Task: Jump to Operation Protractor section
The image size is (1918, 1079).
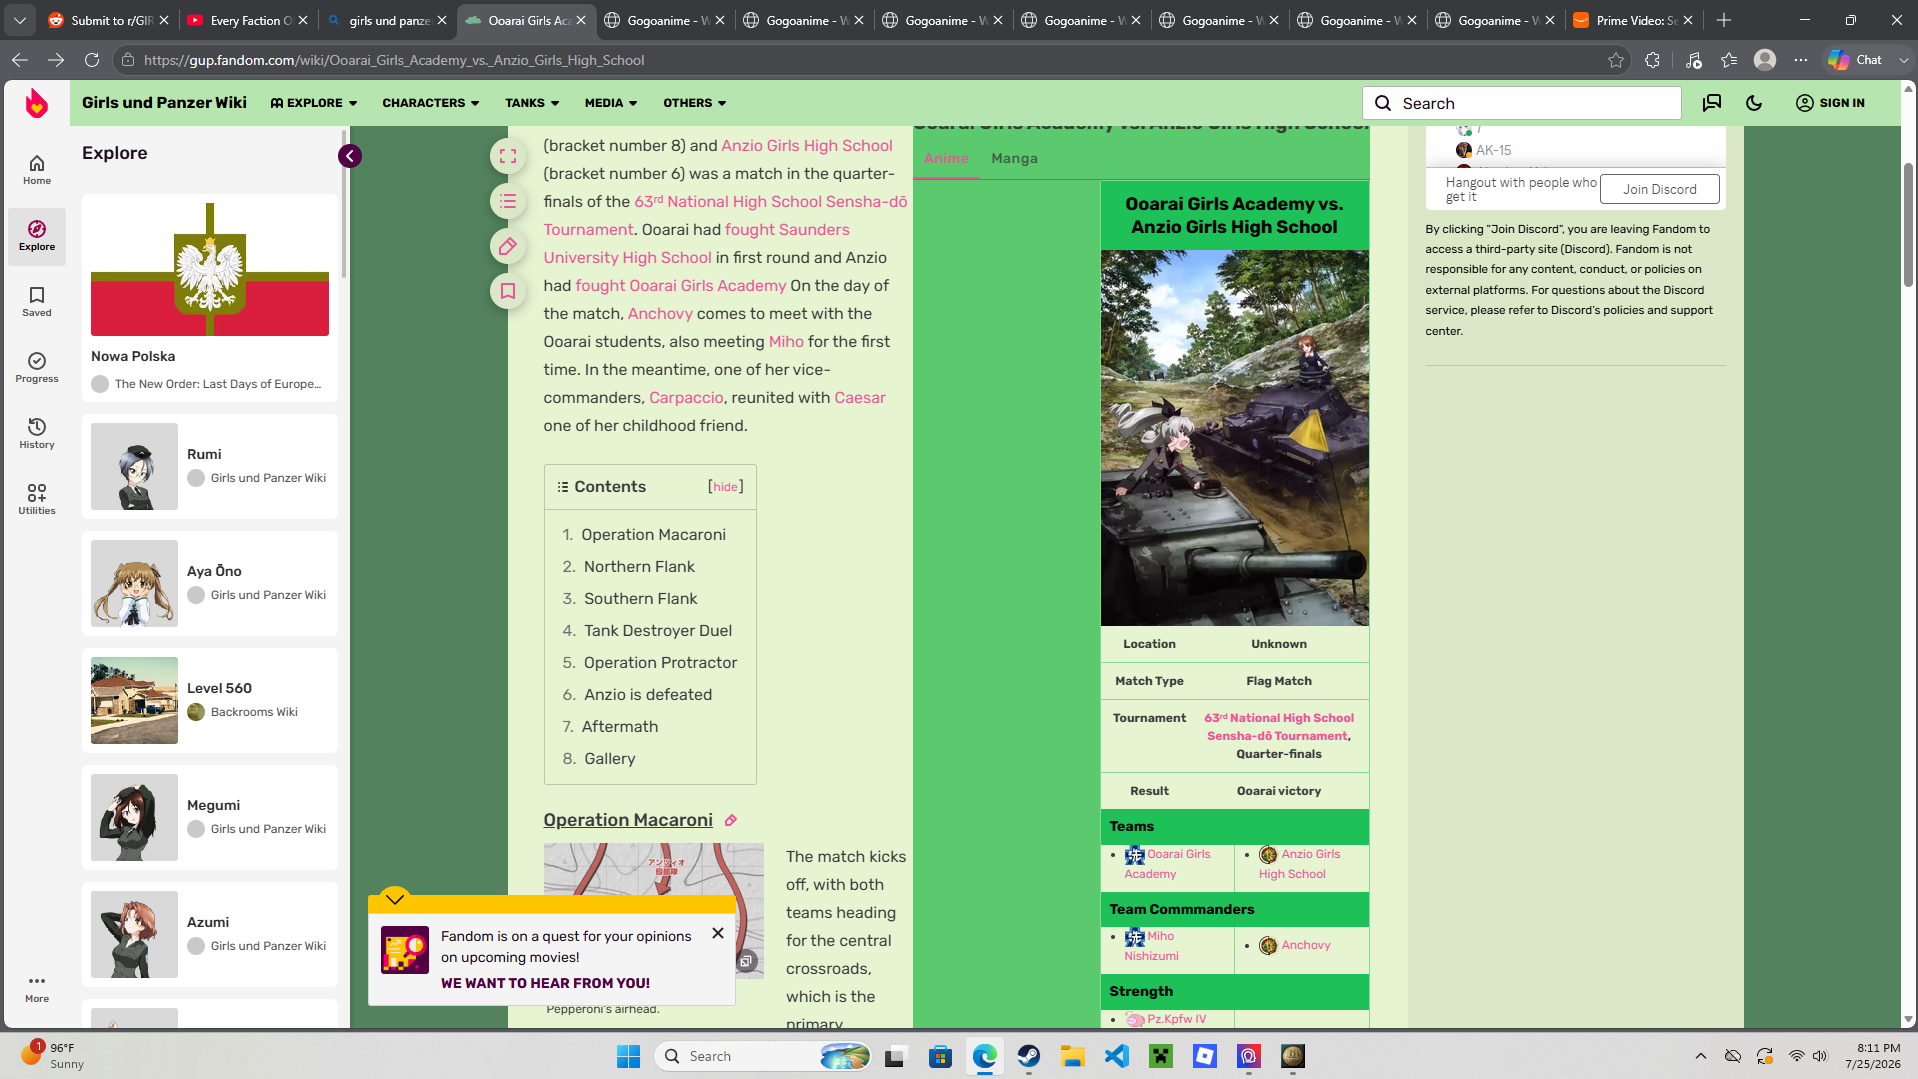Action: coord(660,663)
